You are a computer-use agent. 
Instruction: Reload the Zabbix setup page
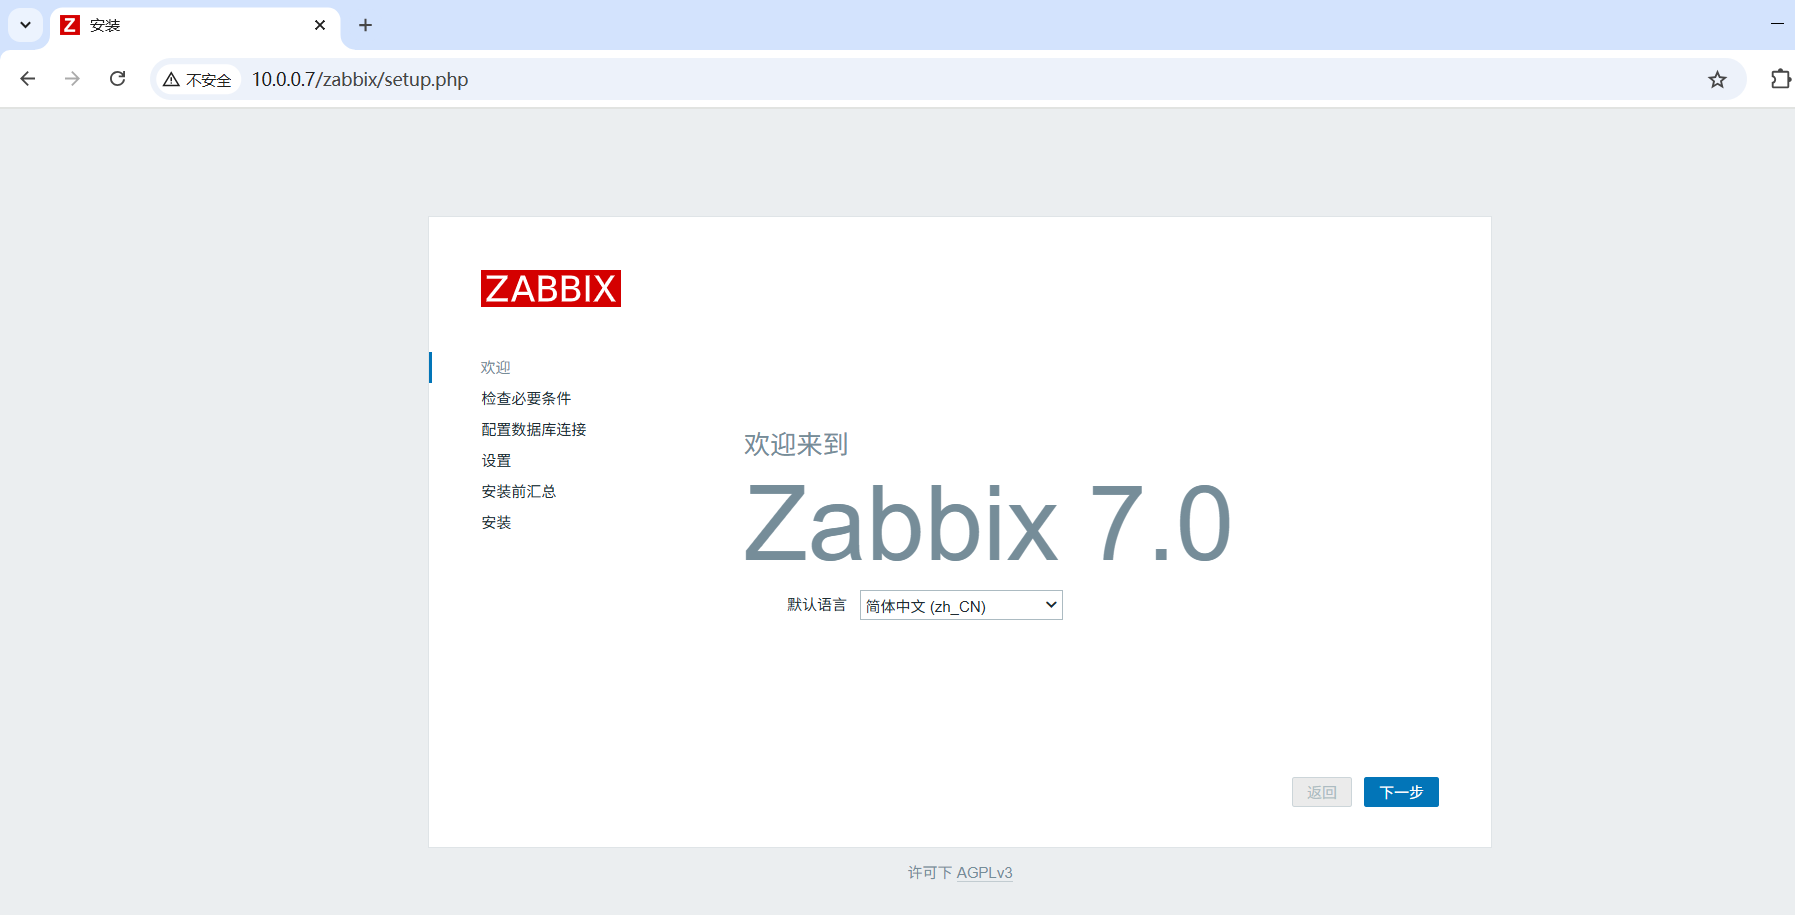[117, 79]
